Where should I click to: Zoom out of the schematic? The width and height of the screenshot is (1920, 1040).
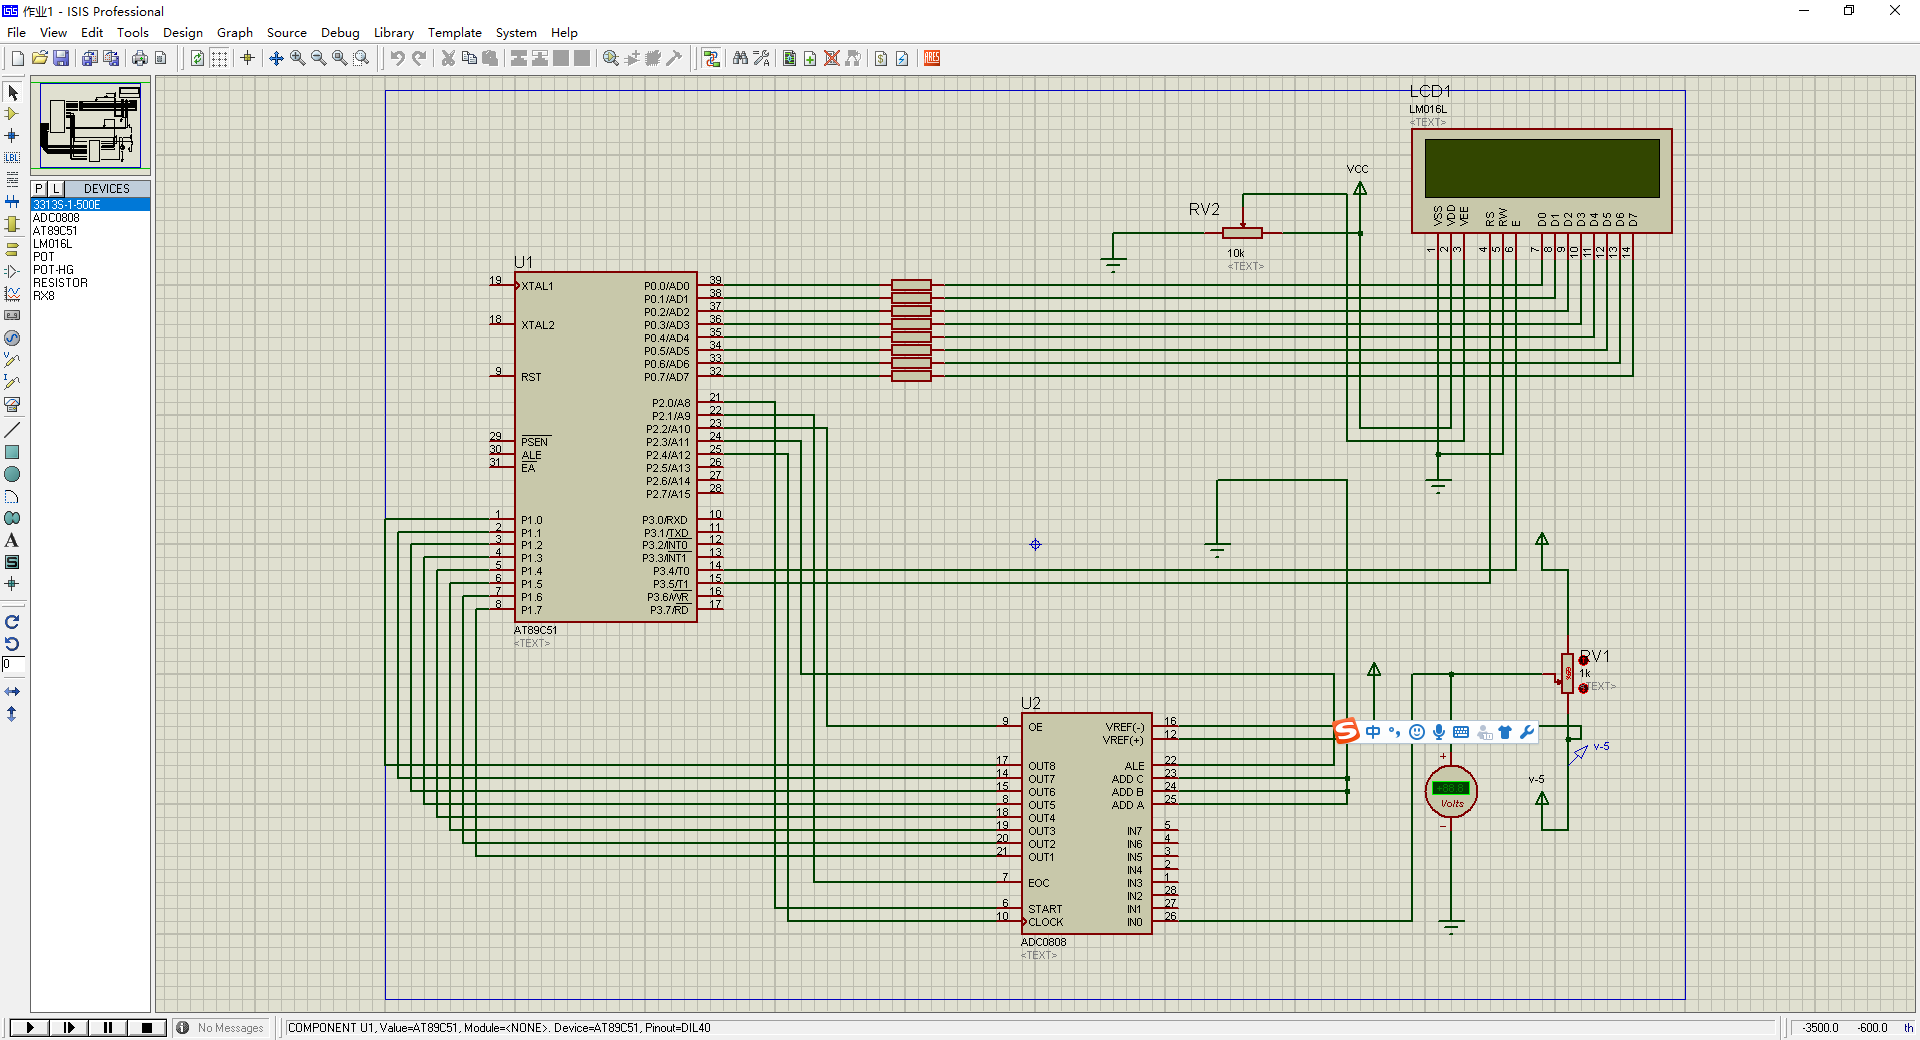(318, 58)
